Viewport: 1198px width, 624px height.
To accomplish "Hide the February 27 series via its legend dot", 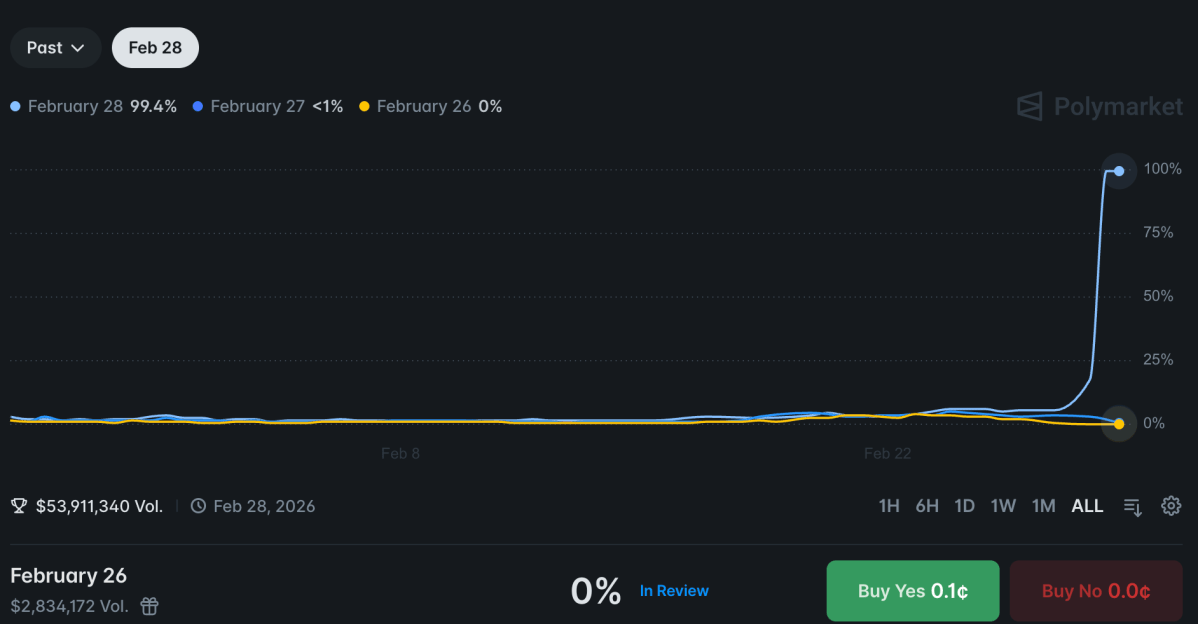I will coord(197,105).
